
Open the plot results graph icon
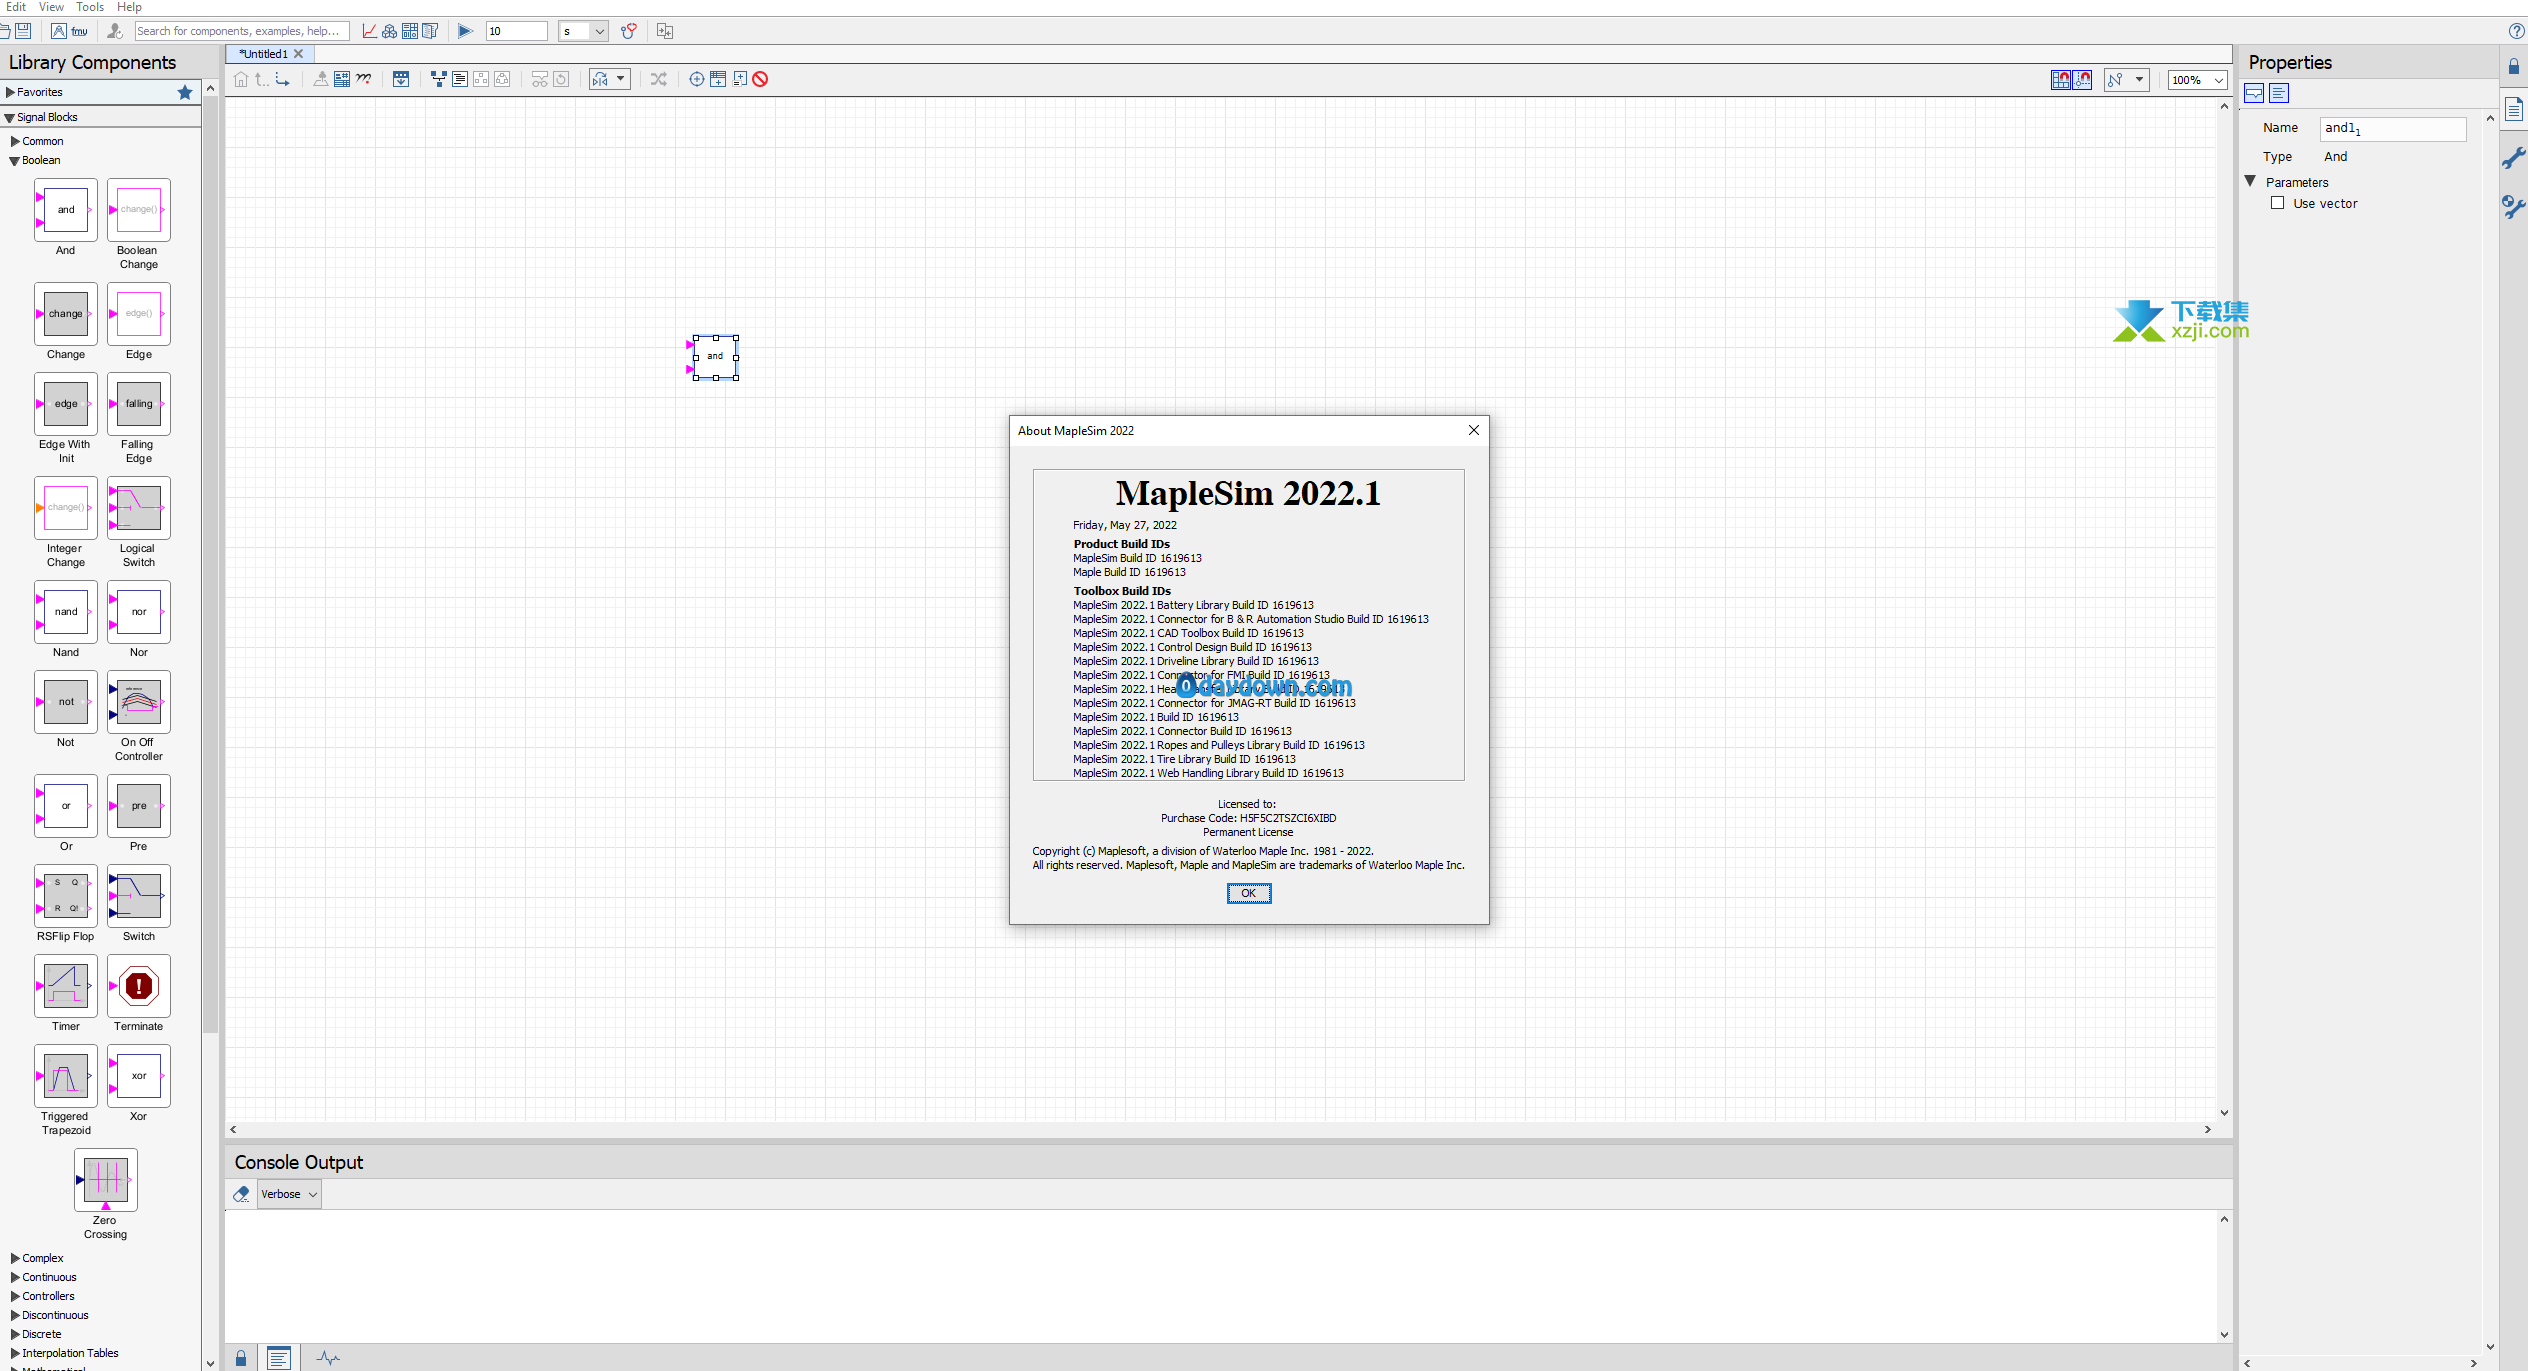pos(369,31)
